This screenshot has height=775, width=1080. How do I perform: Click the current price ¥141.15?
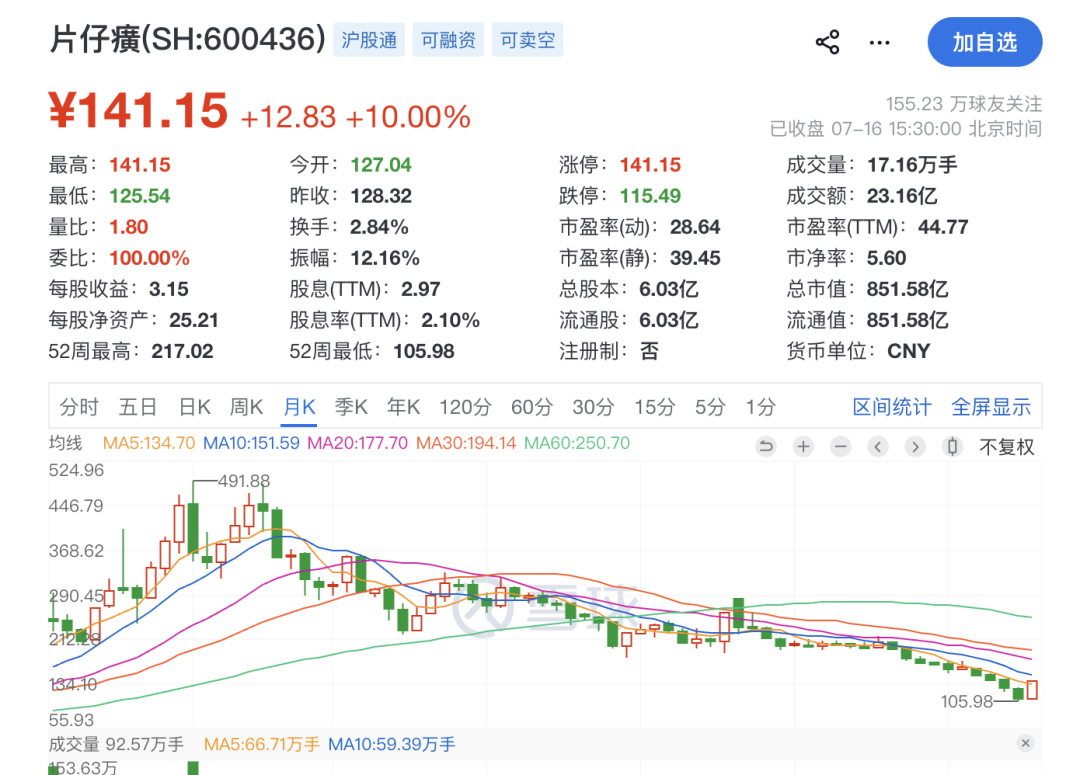coord(138,110)
